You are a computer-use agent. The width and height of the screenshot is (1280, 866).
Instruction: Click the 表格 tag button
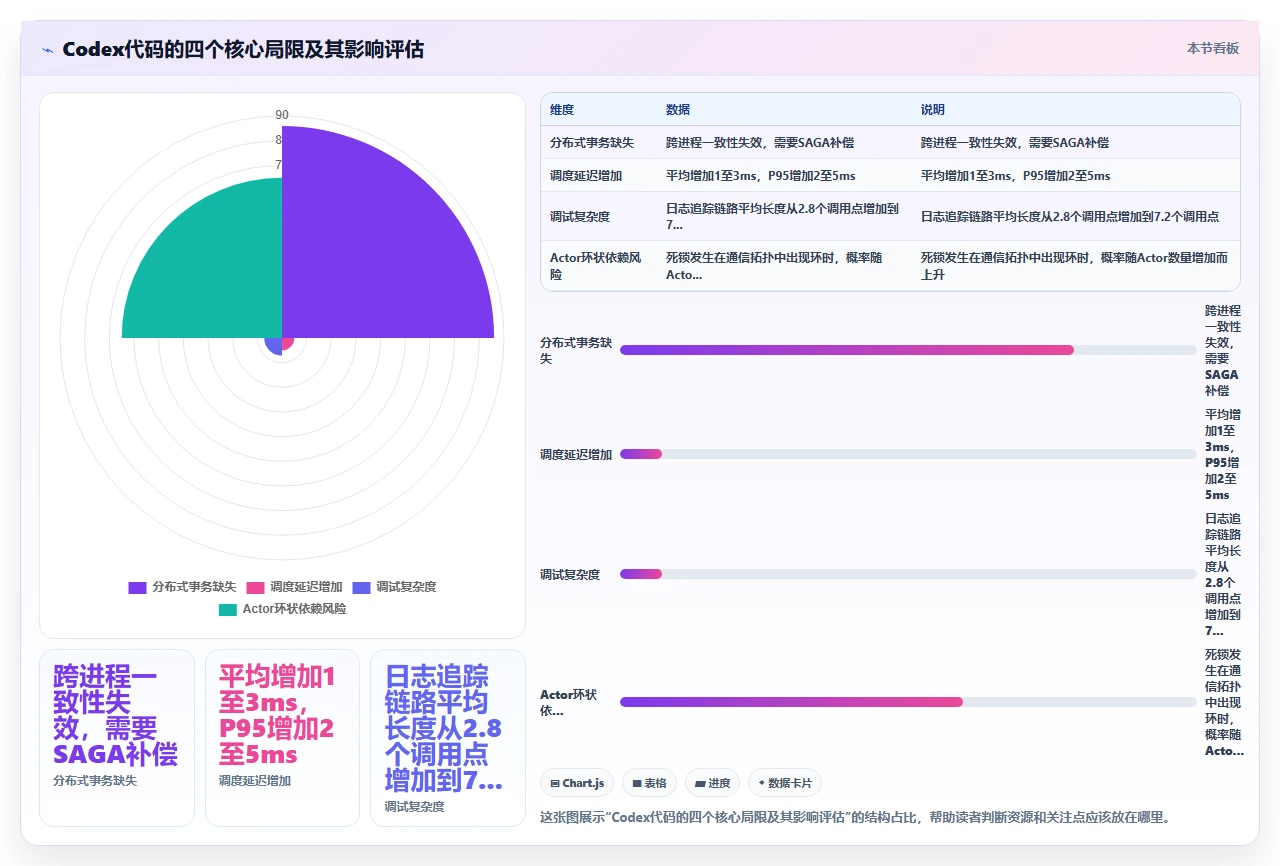point(650,783)
